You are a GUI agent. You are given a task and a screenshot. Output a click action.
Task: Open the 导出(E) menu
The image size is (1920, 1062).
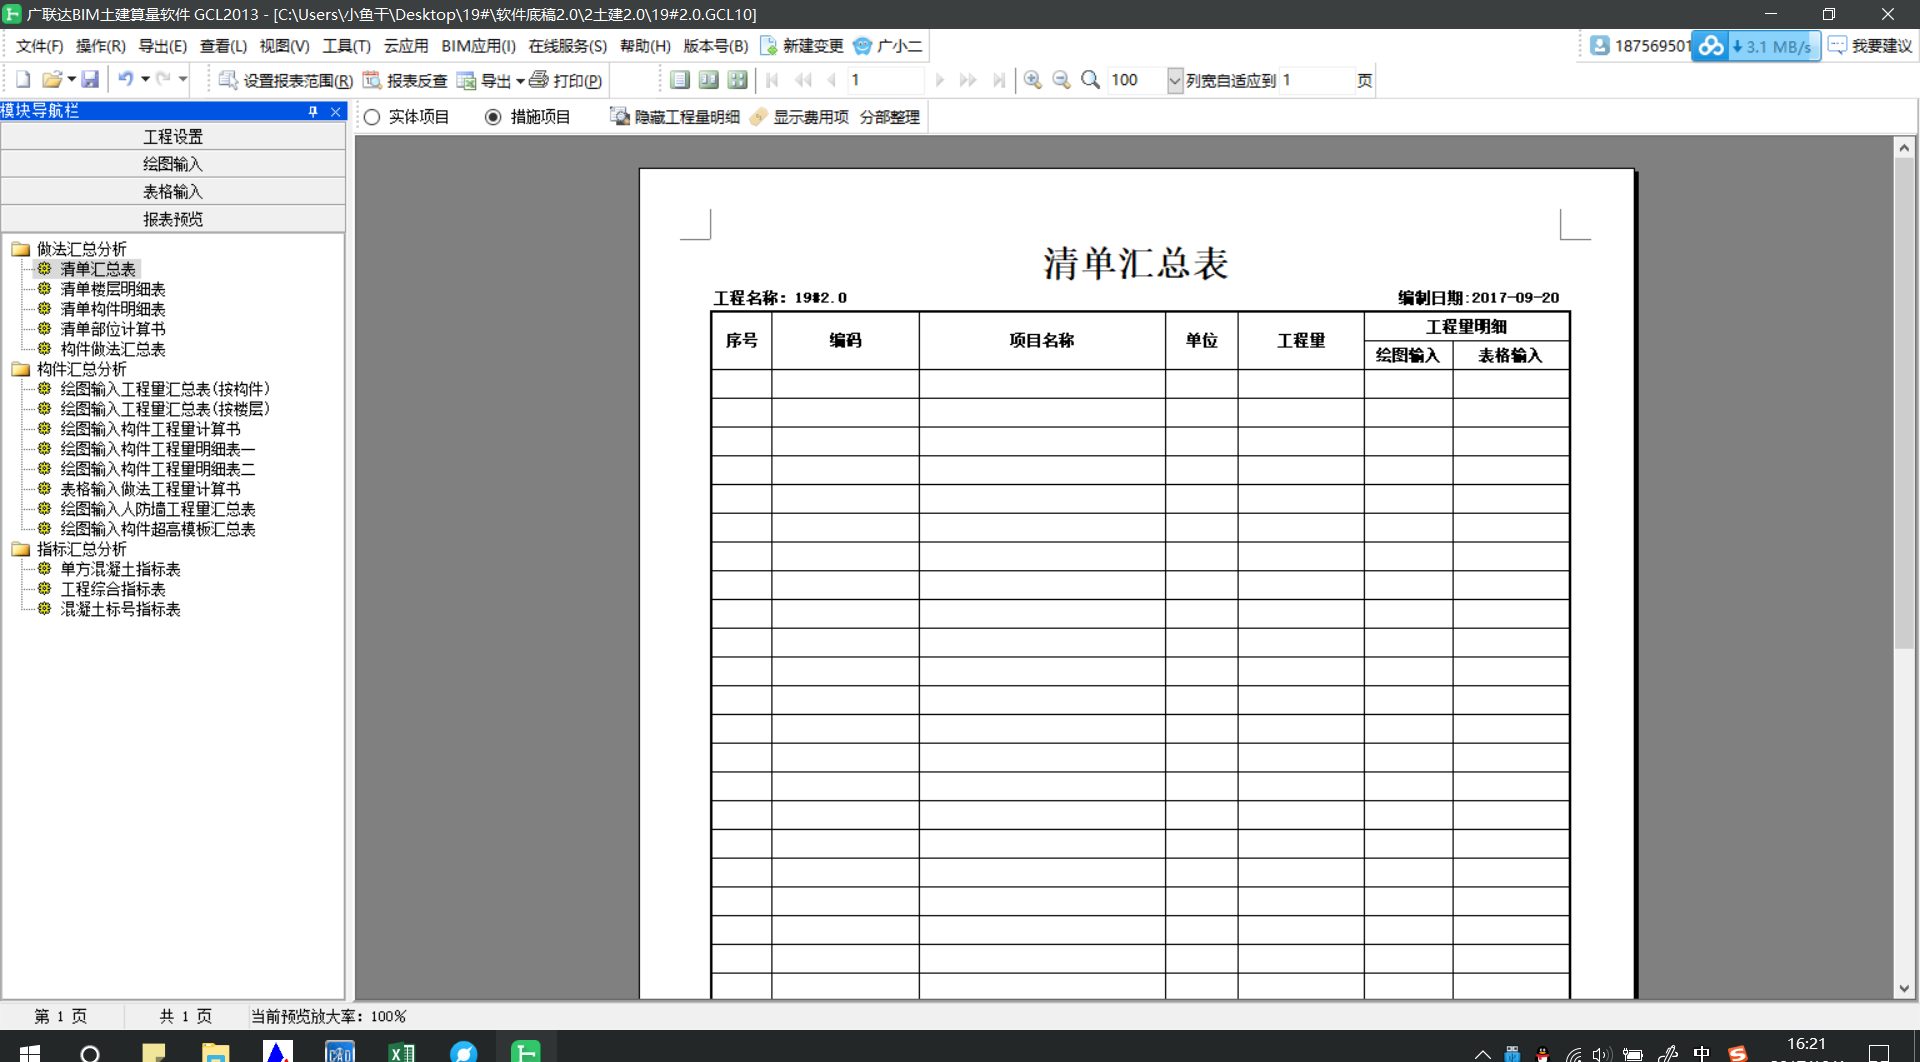coord(162,46)
